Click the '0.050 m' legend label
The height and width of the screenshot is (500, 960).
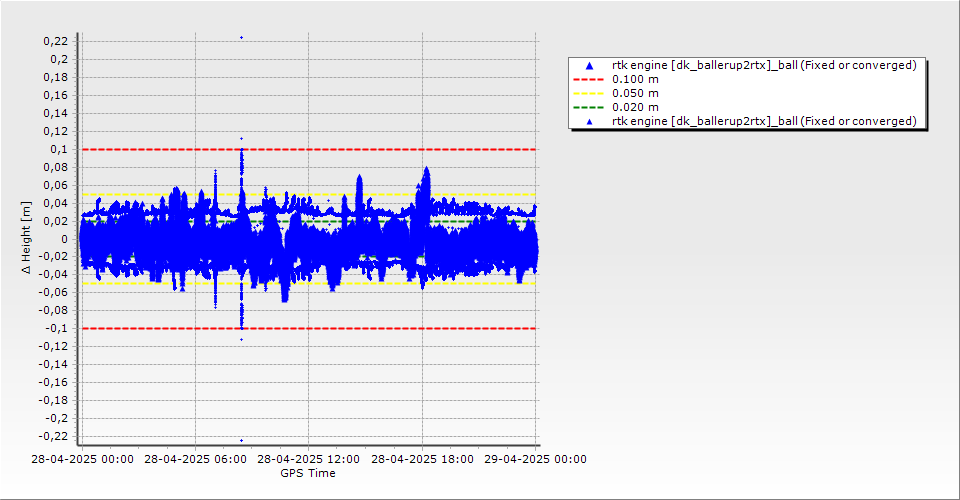(636, 94)
